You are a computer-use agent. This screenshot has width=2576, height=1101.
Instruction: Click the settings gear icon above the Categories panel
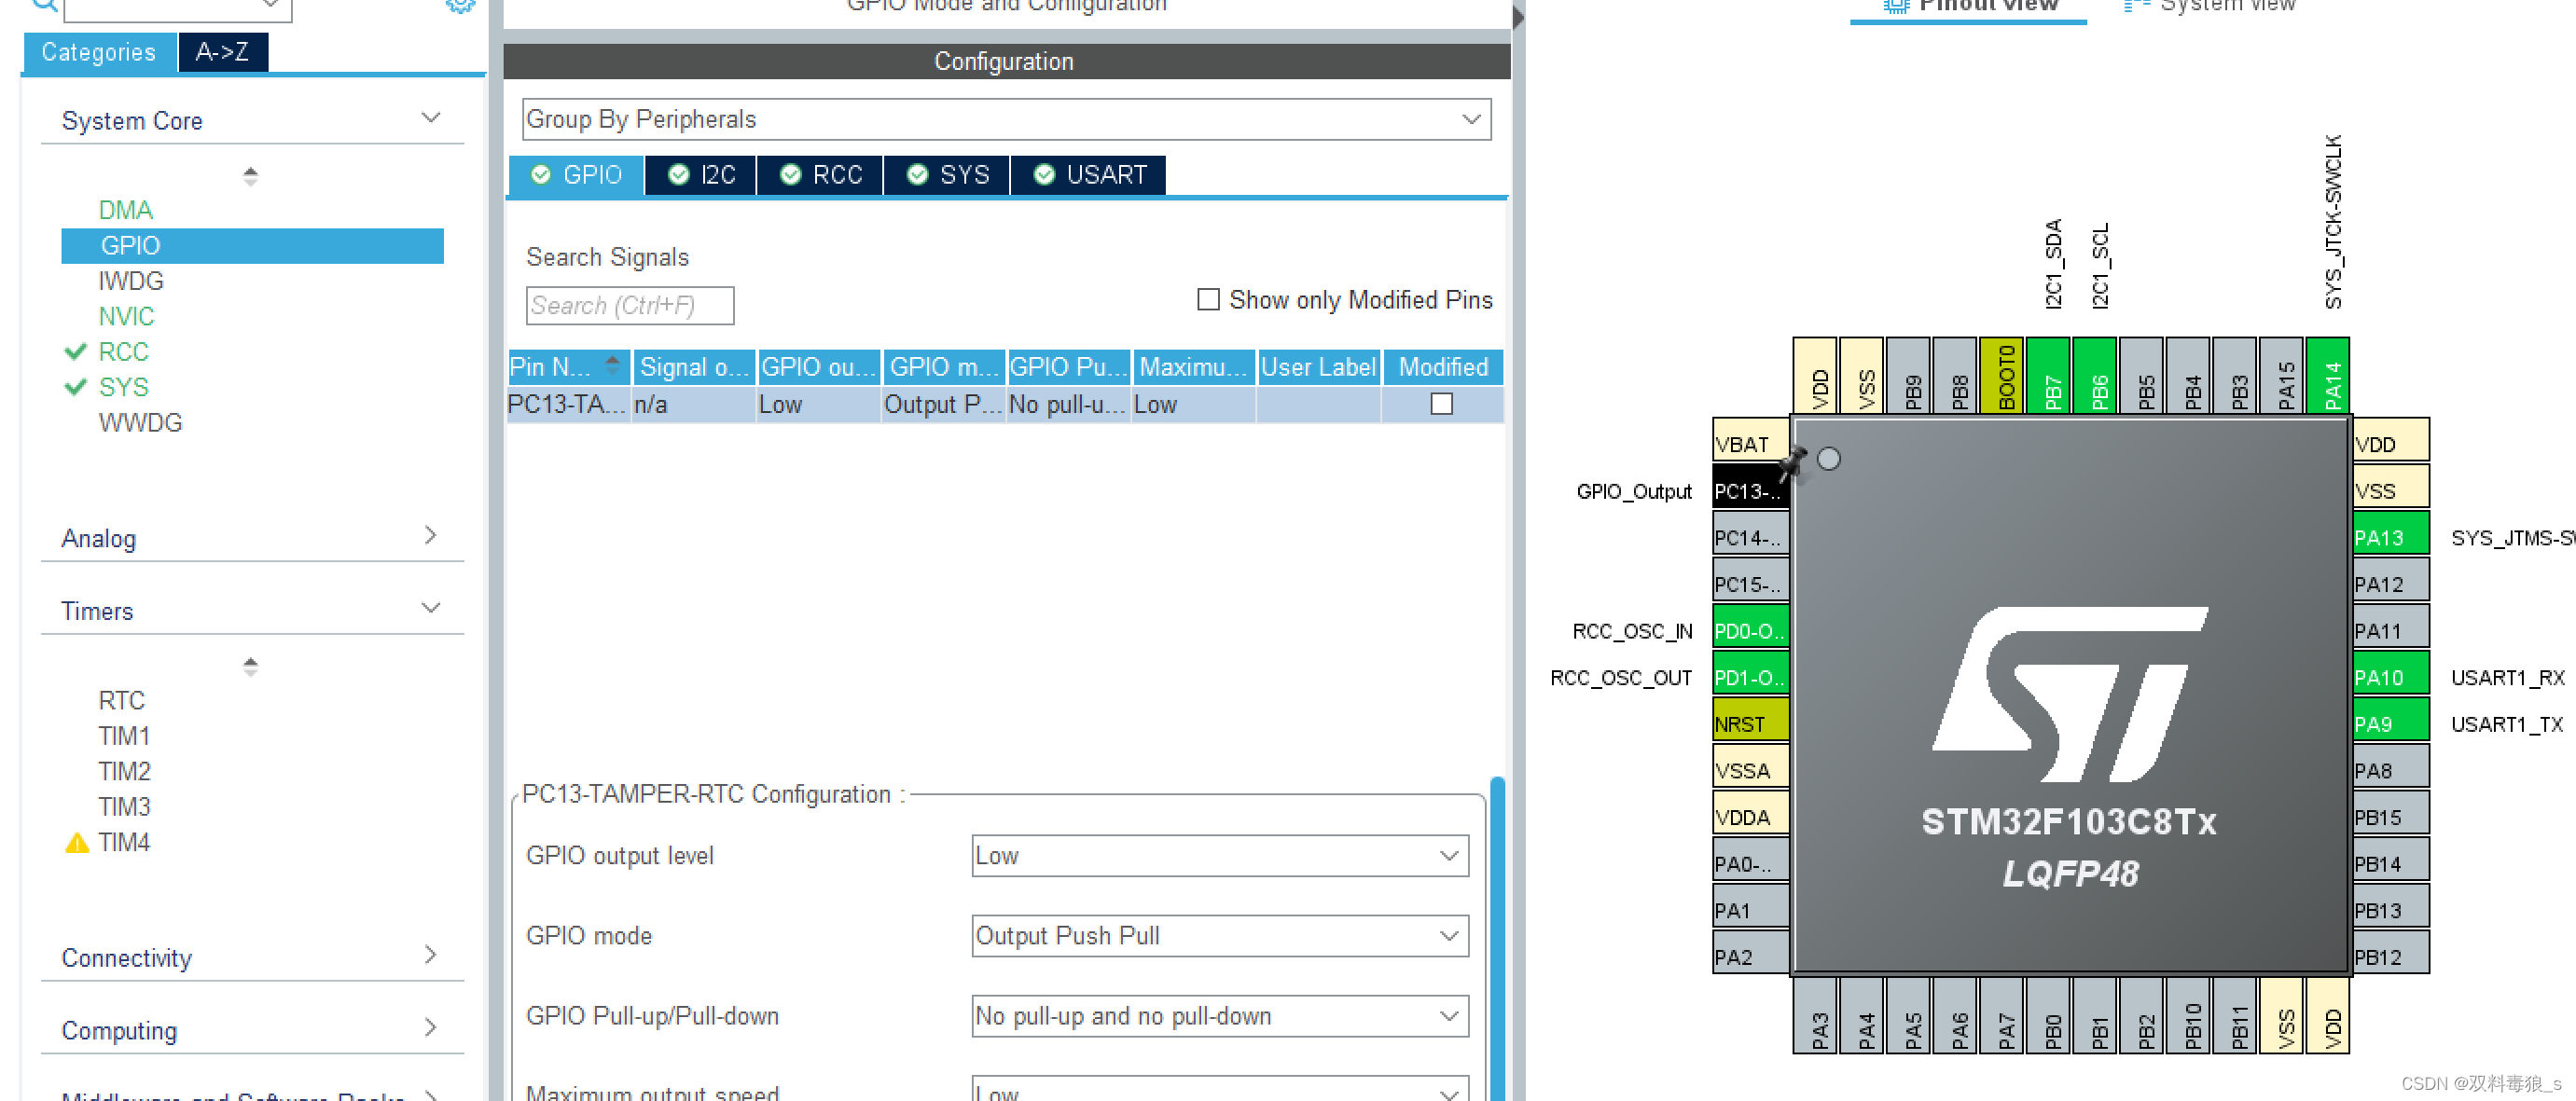coord(460,5)
